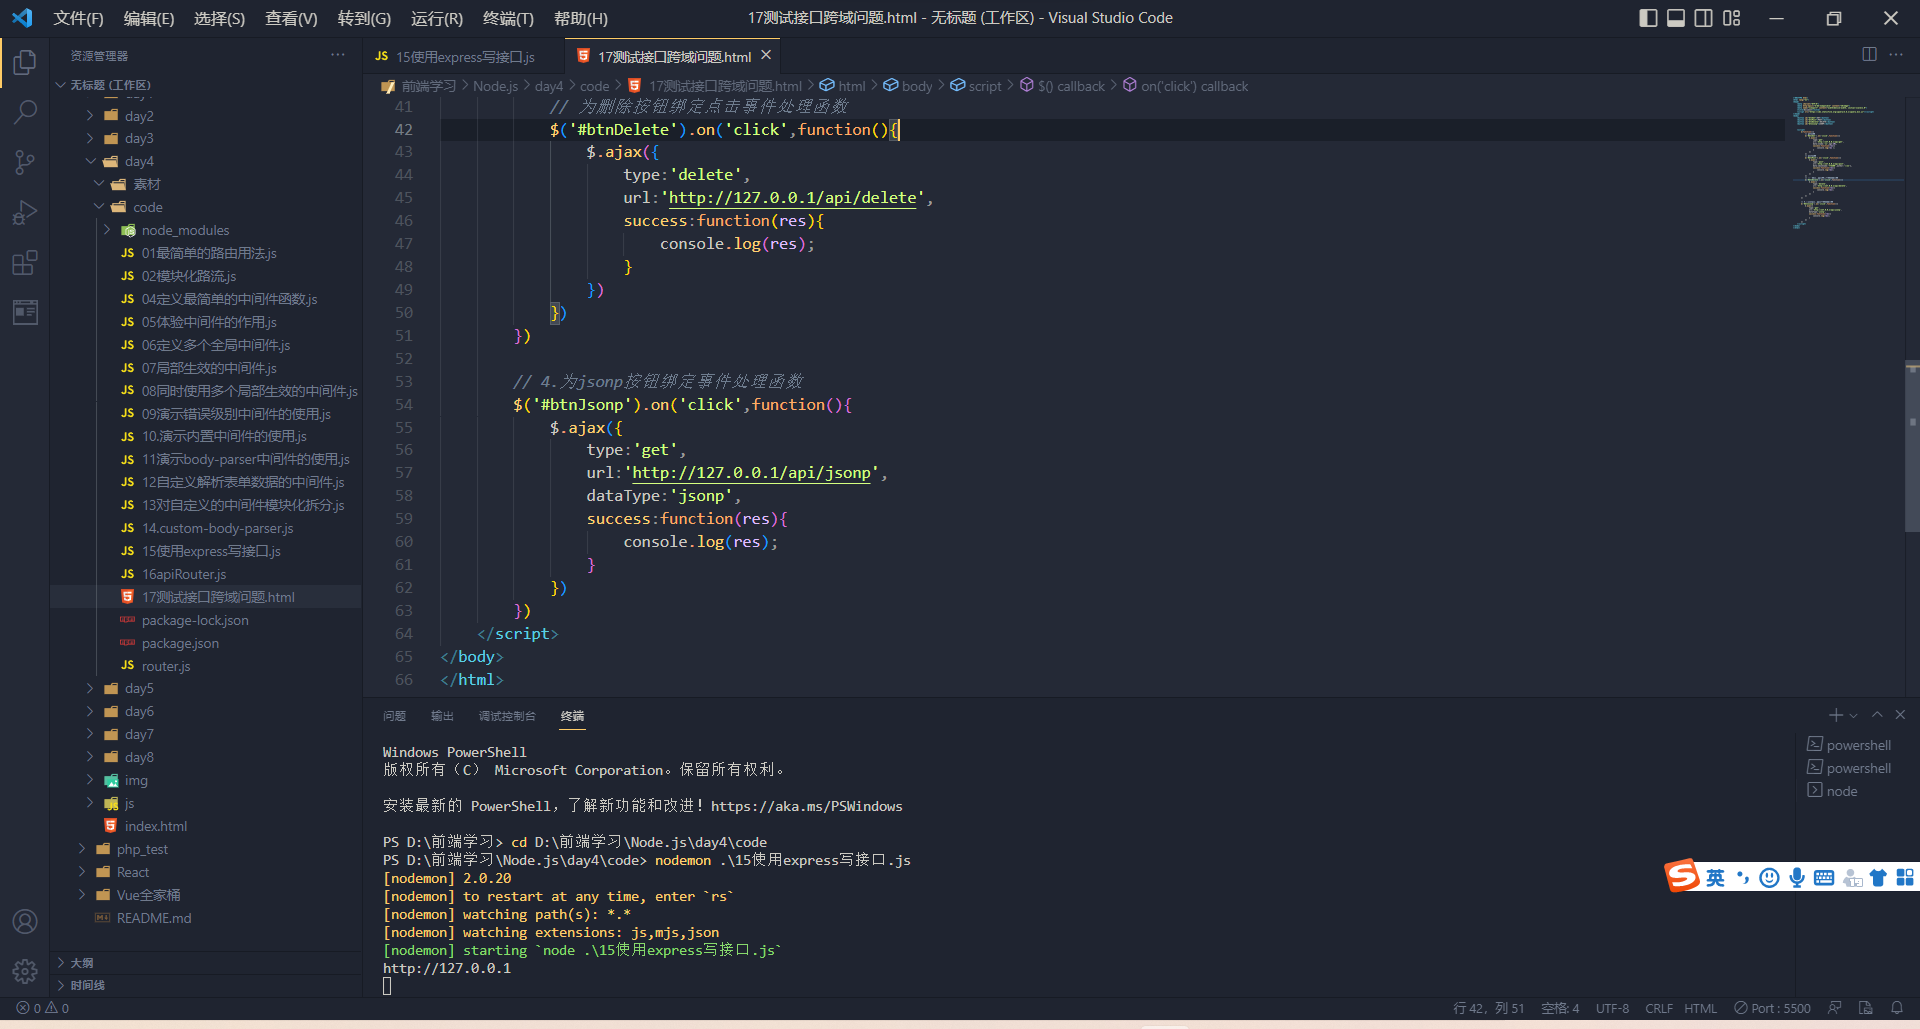Split the editor using the split icon
This screenshot has height=1029, width=1920.
coord(1869,55)
